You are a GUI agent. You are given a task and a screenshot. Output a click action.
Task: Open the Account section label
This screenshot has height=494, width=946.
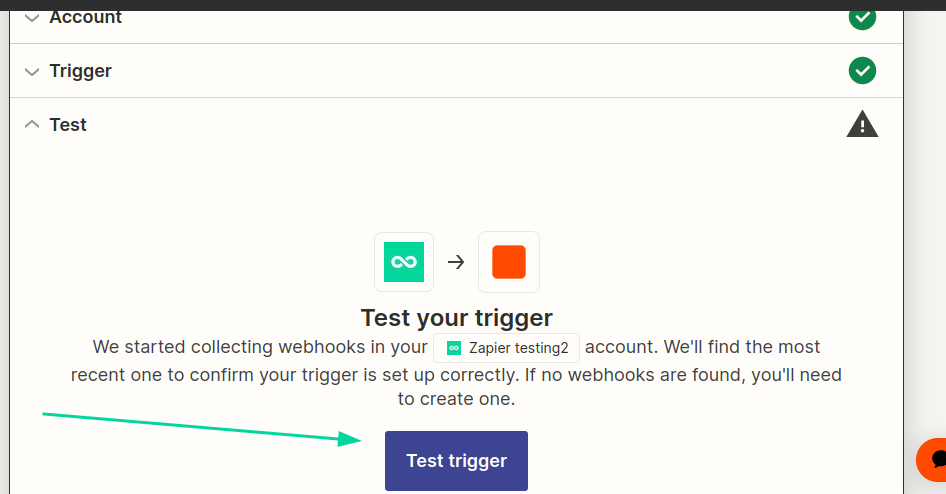click(x=86, y=17)
